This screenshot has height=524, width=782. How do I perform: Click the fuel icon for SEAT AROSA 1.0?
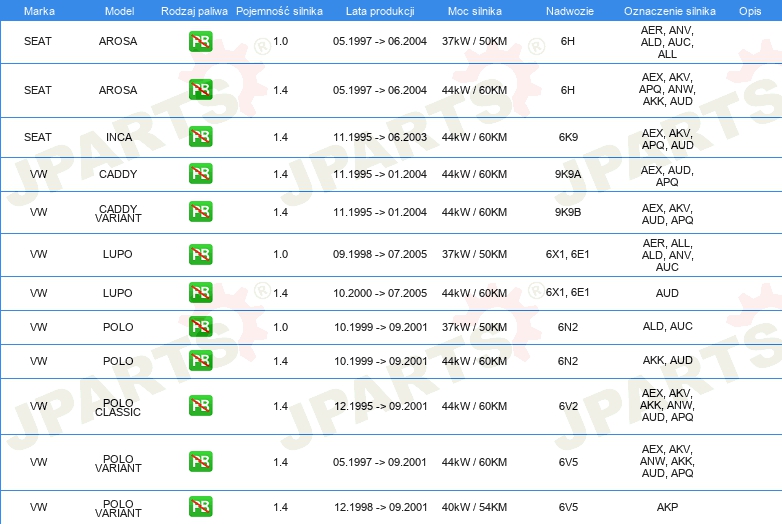pos(200,42)
